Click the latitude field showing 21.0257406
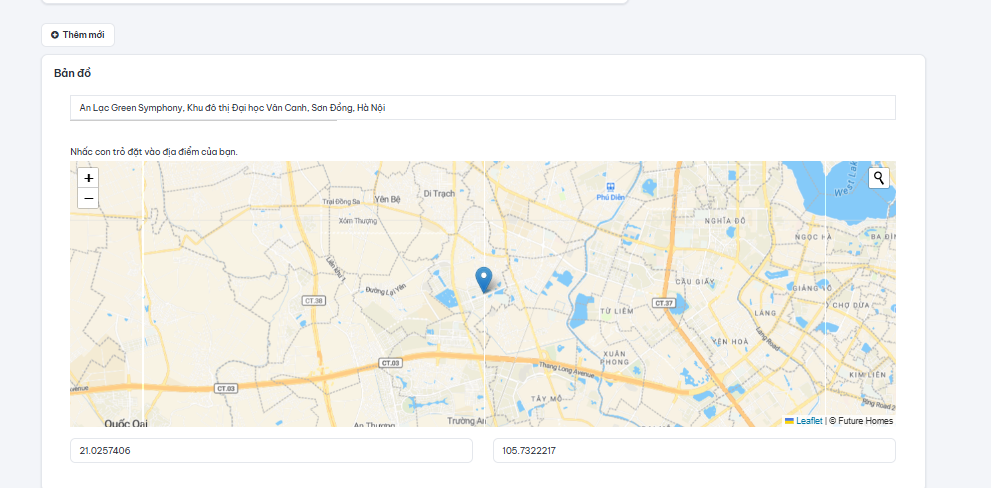991x488 pixels. (271, 451)
